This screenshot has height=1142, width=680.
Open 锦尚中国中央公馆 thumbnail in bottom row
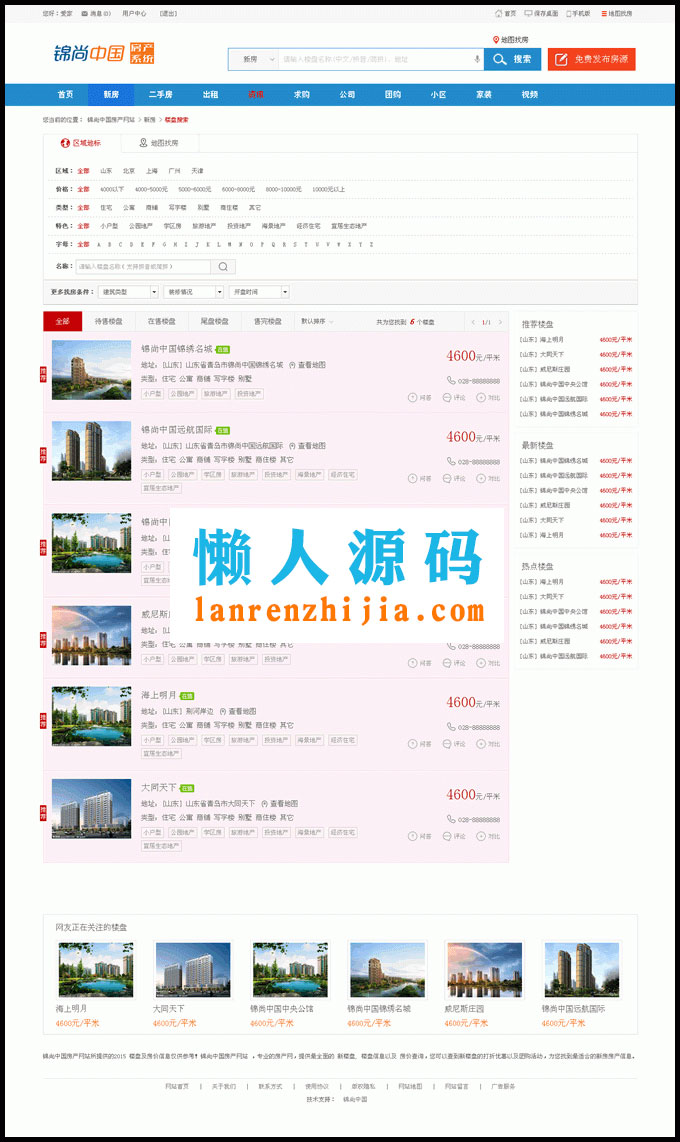coord(290,969)
